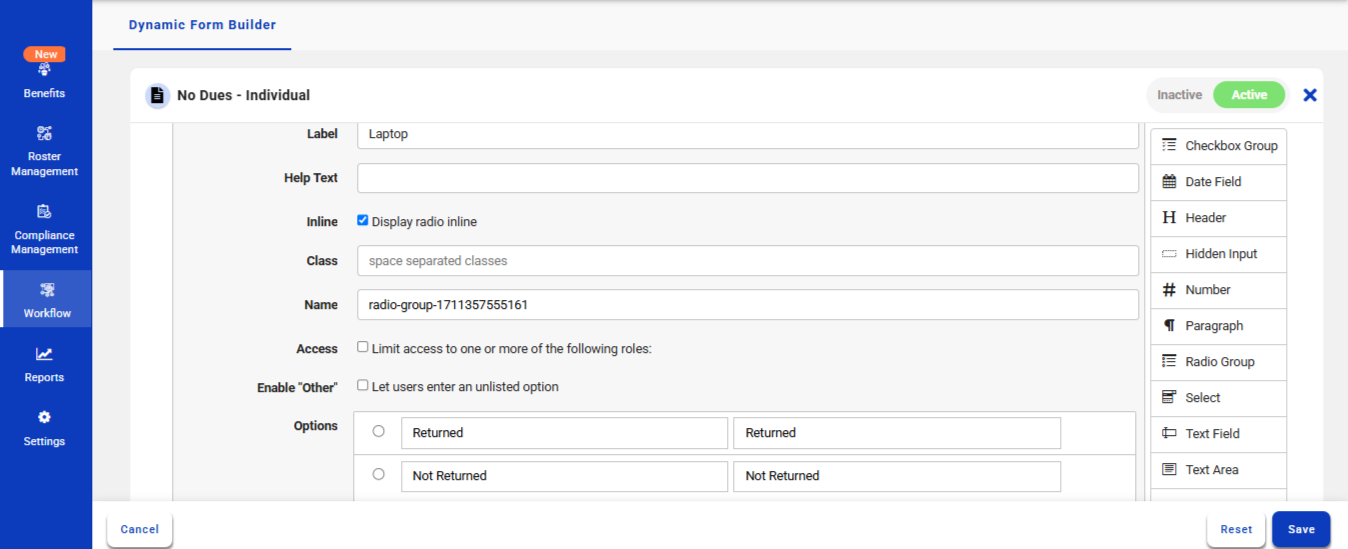Enable Let users enter unlisted option
The width and height of the screenshot is (1348, 549).
click(363, 385)
